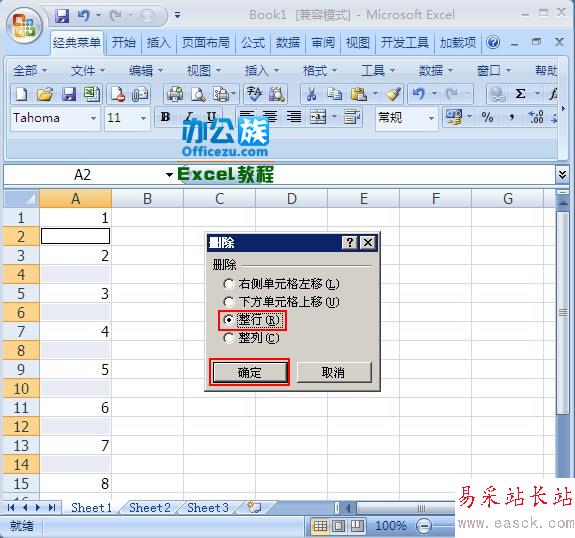Open the Sheet2 worksheet tab
Viewport: 575px width, 538px height.
click(150, 508)
